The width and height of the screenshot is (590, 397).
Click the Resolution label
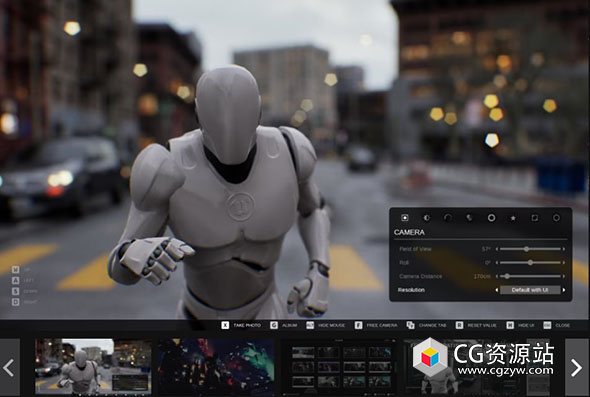click(x=411, y=290)
